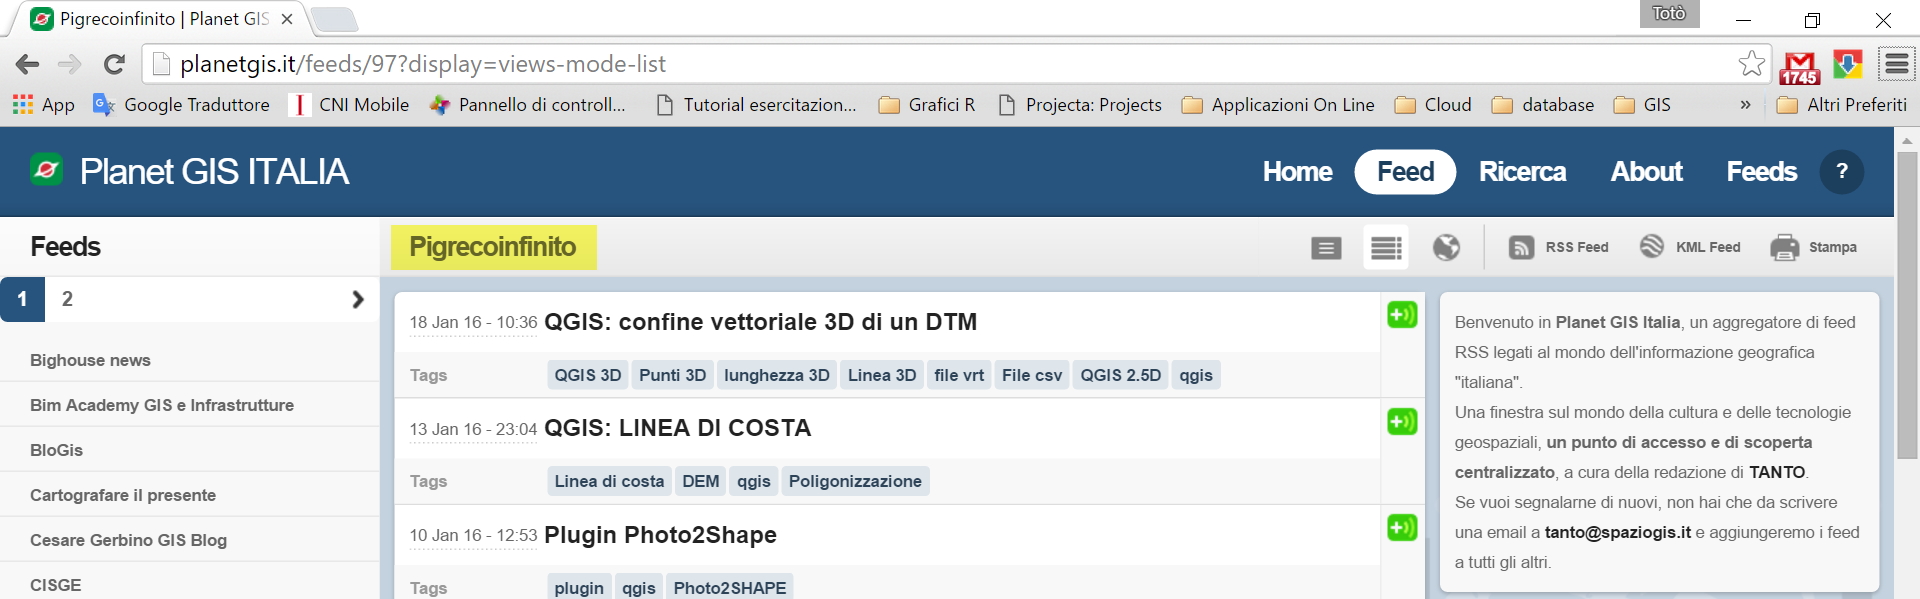
Task: Reload the page in the browser
Action: coord(114,65)
